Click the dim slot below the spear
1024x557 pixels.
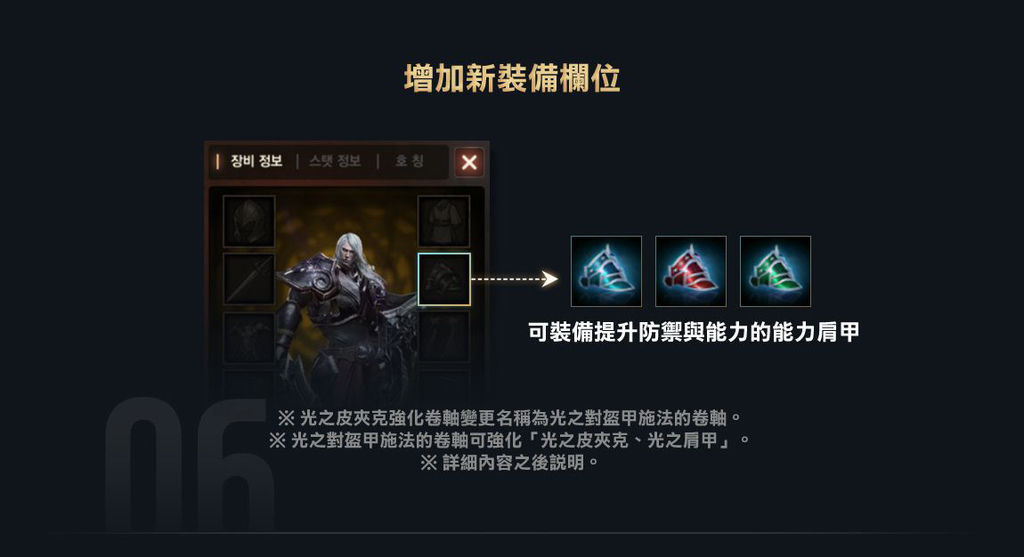(x=249, y=338)
